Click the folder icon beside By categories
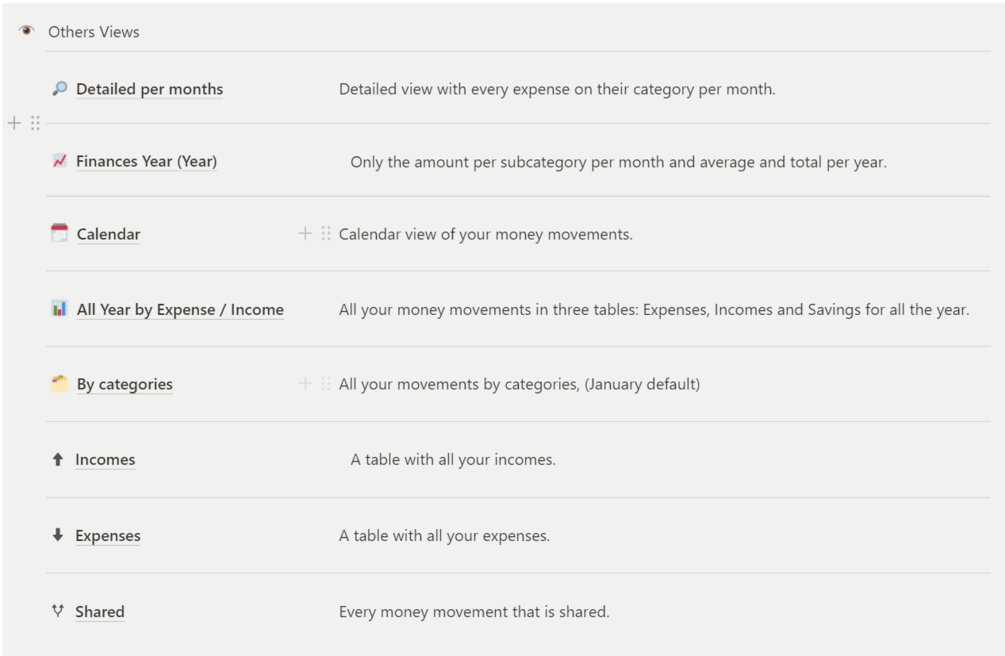1005x656 pixels. tap(59, 383)
